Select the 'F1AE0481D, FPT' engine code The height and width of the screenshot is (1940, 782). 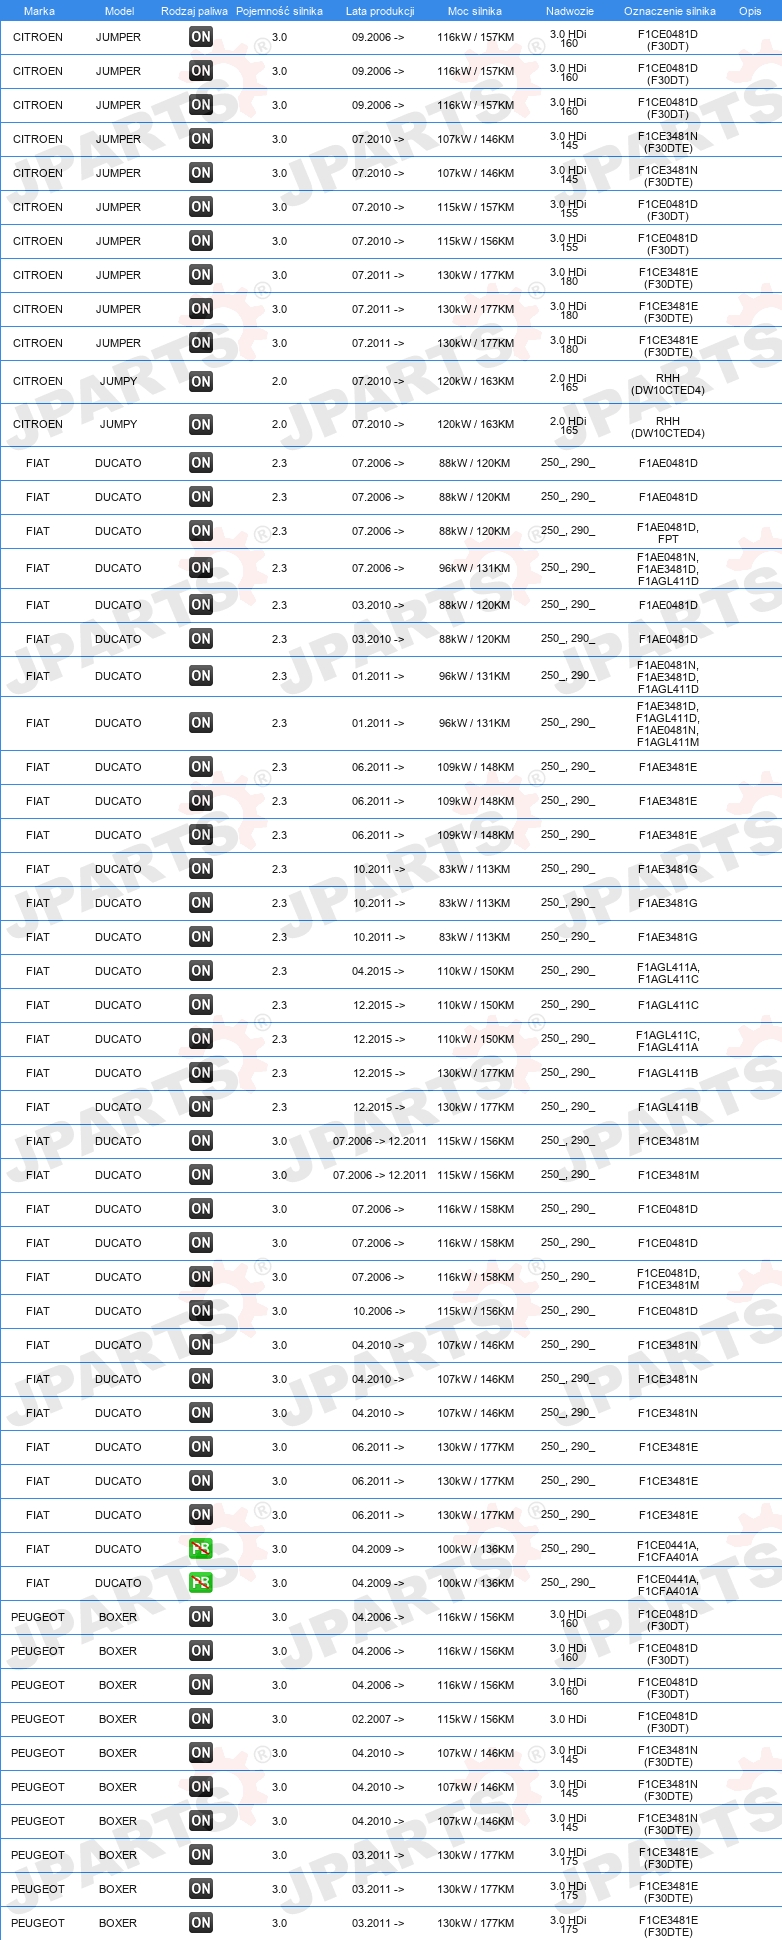(x=668, y=532)
